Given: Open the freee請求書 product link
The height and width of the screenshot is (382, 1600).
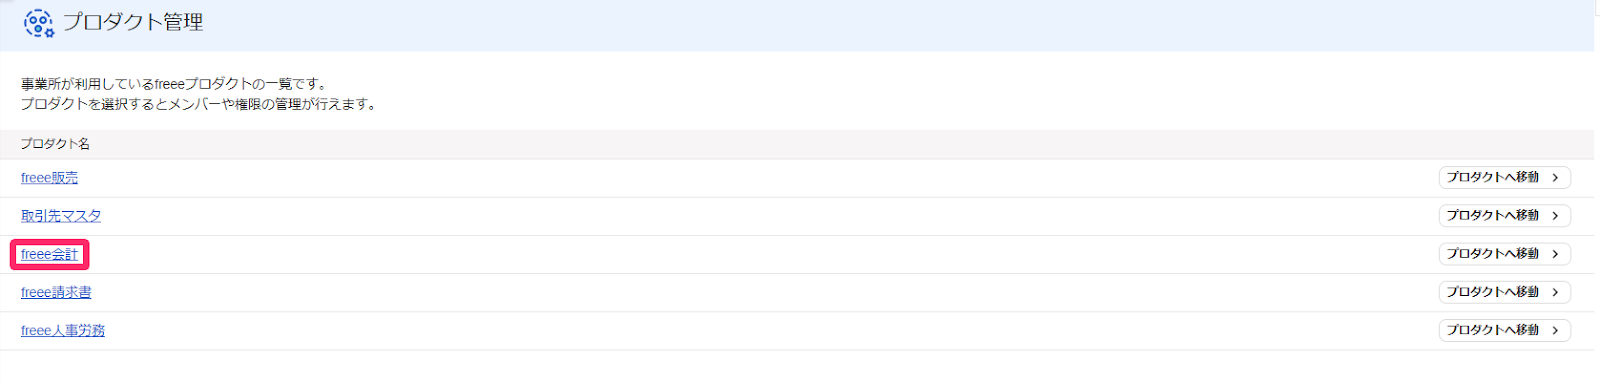Looking at the screenshot, I should pyautogui.click(x=56, y=293).
